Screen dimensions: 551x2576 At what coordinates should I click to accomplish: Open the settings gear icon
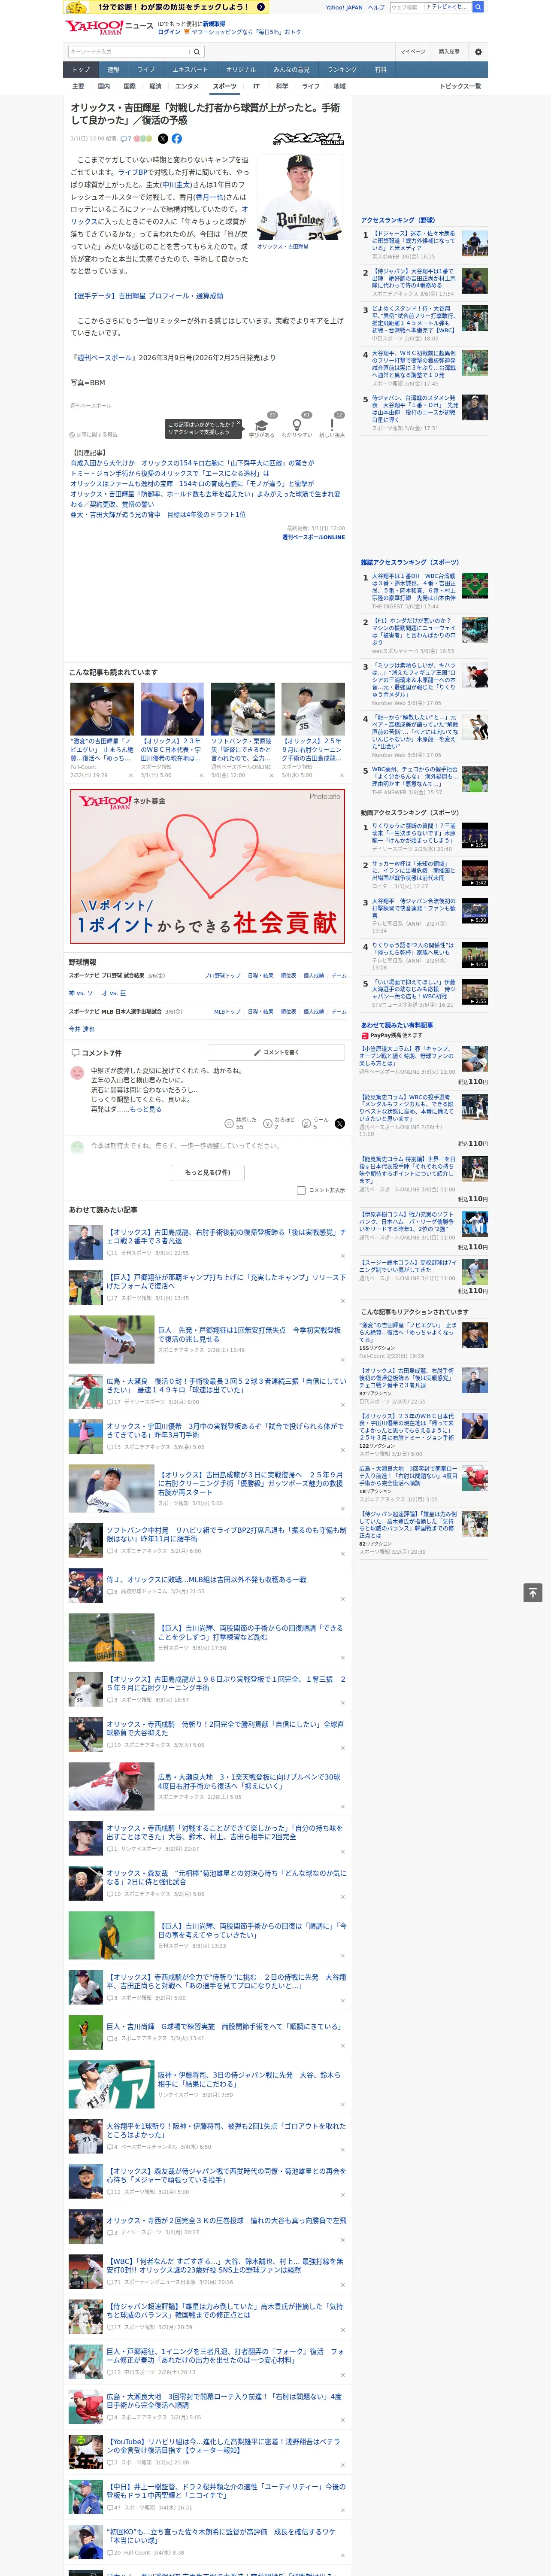[478, 51]
